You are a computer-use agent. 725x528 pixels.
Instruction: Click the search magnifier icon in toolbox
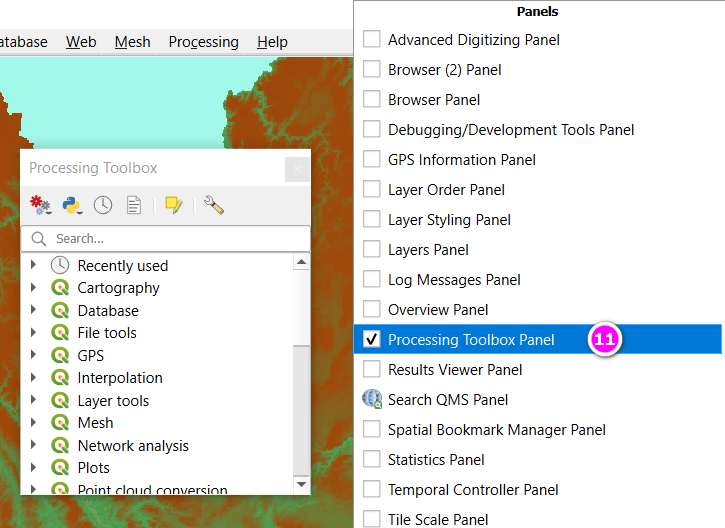[x=39, y=239]
